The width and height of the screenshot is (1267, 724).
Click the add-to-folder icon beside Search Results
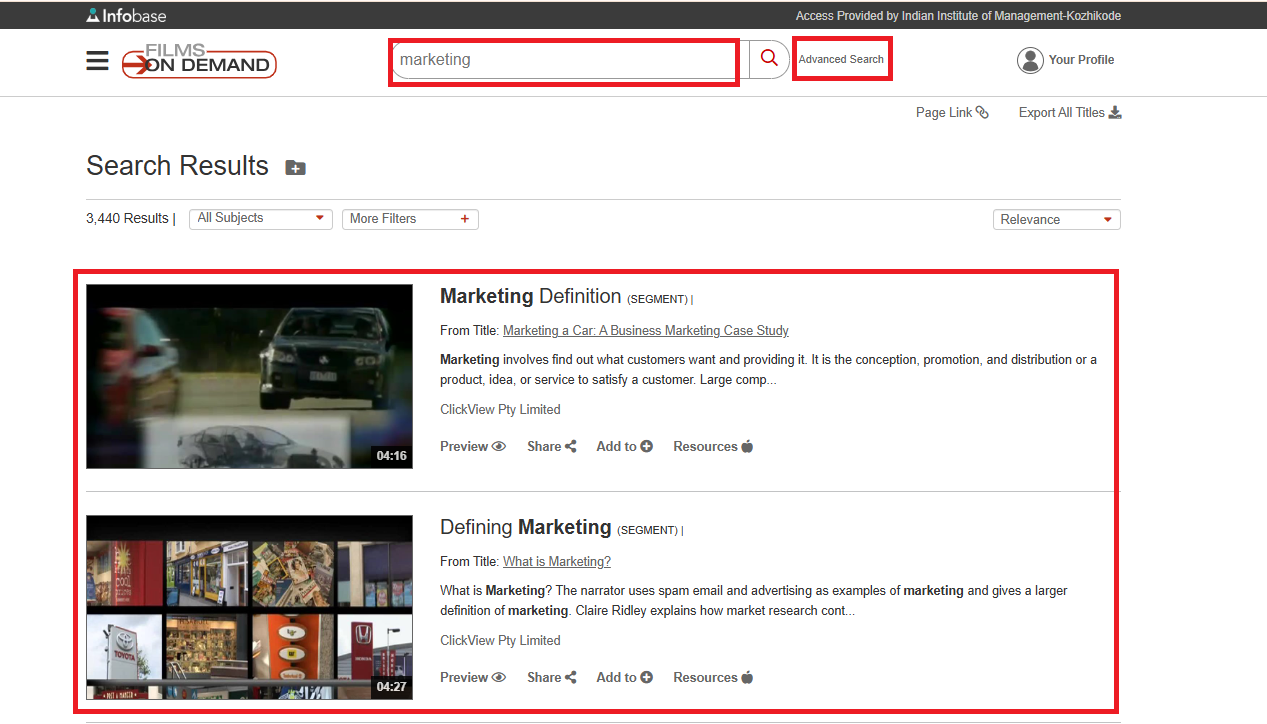click(x=295, y=168)
